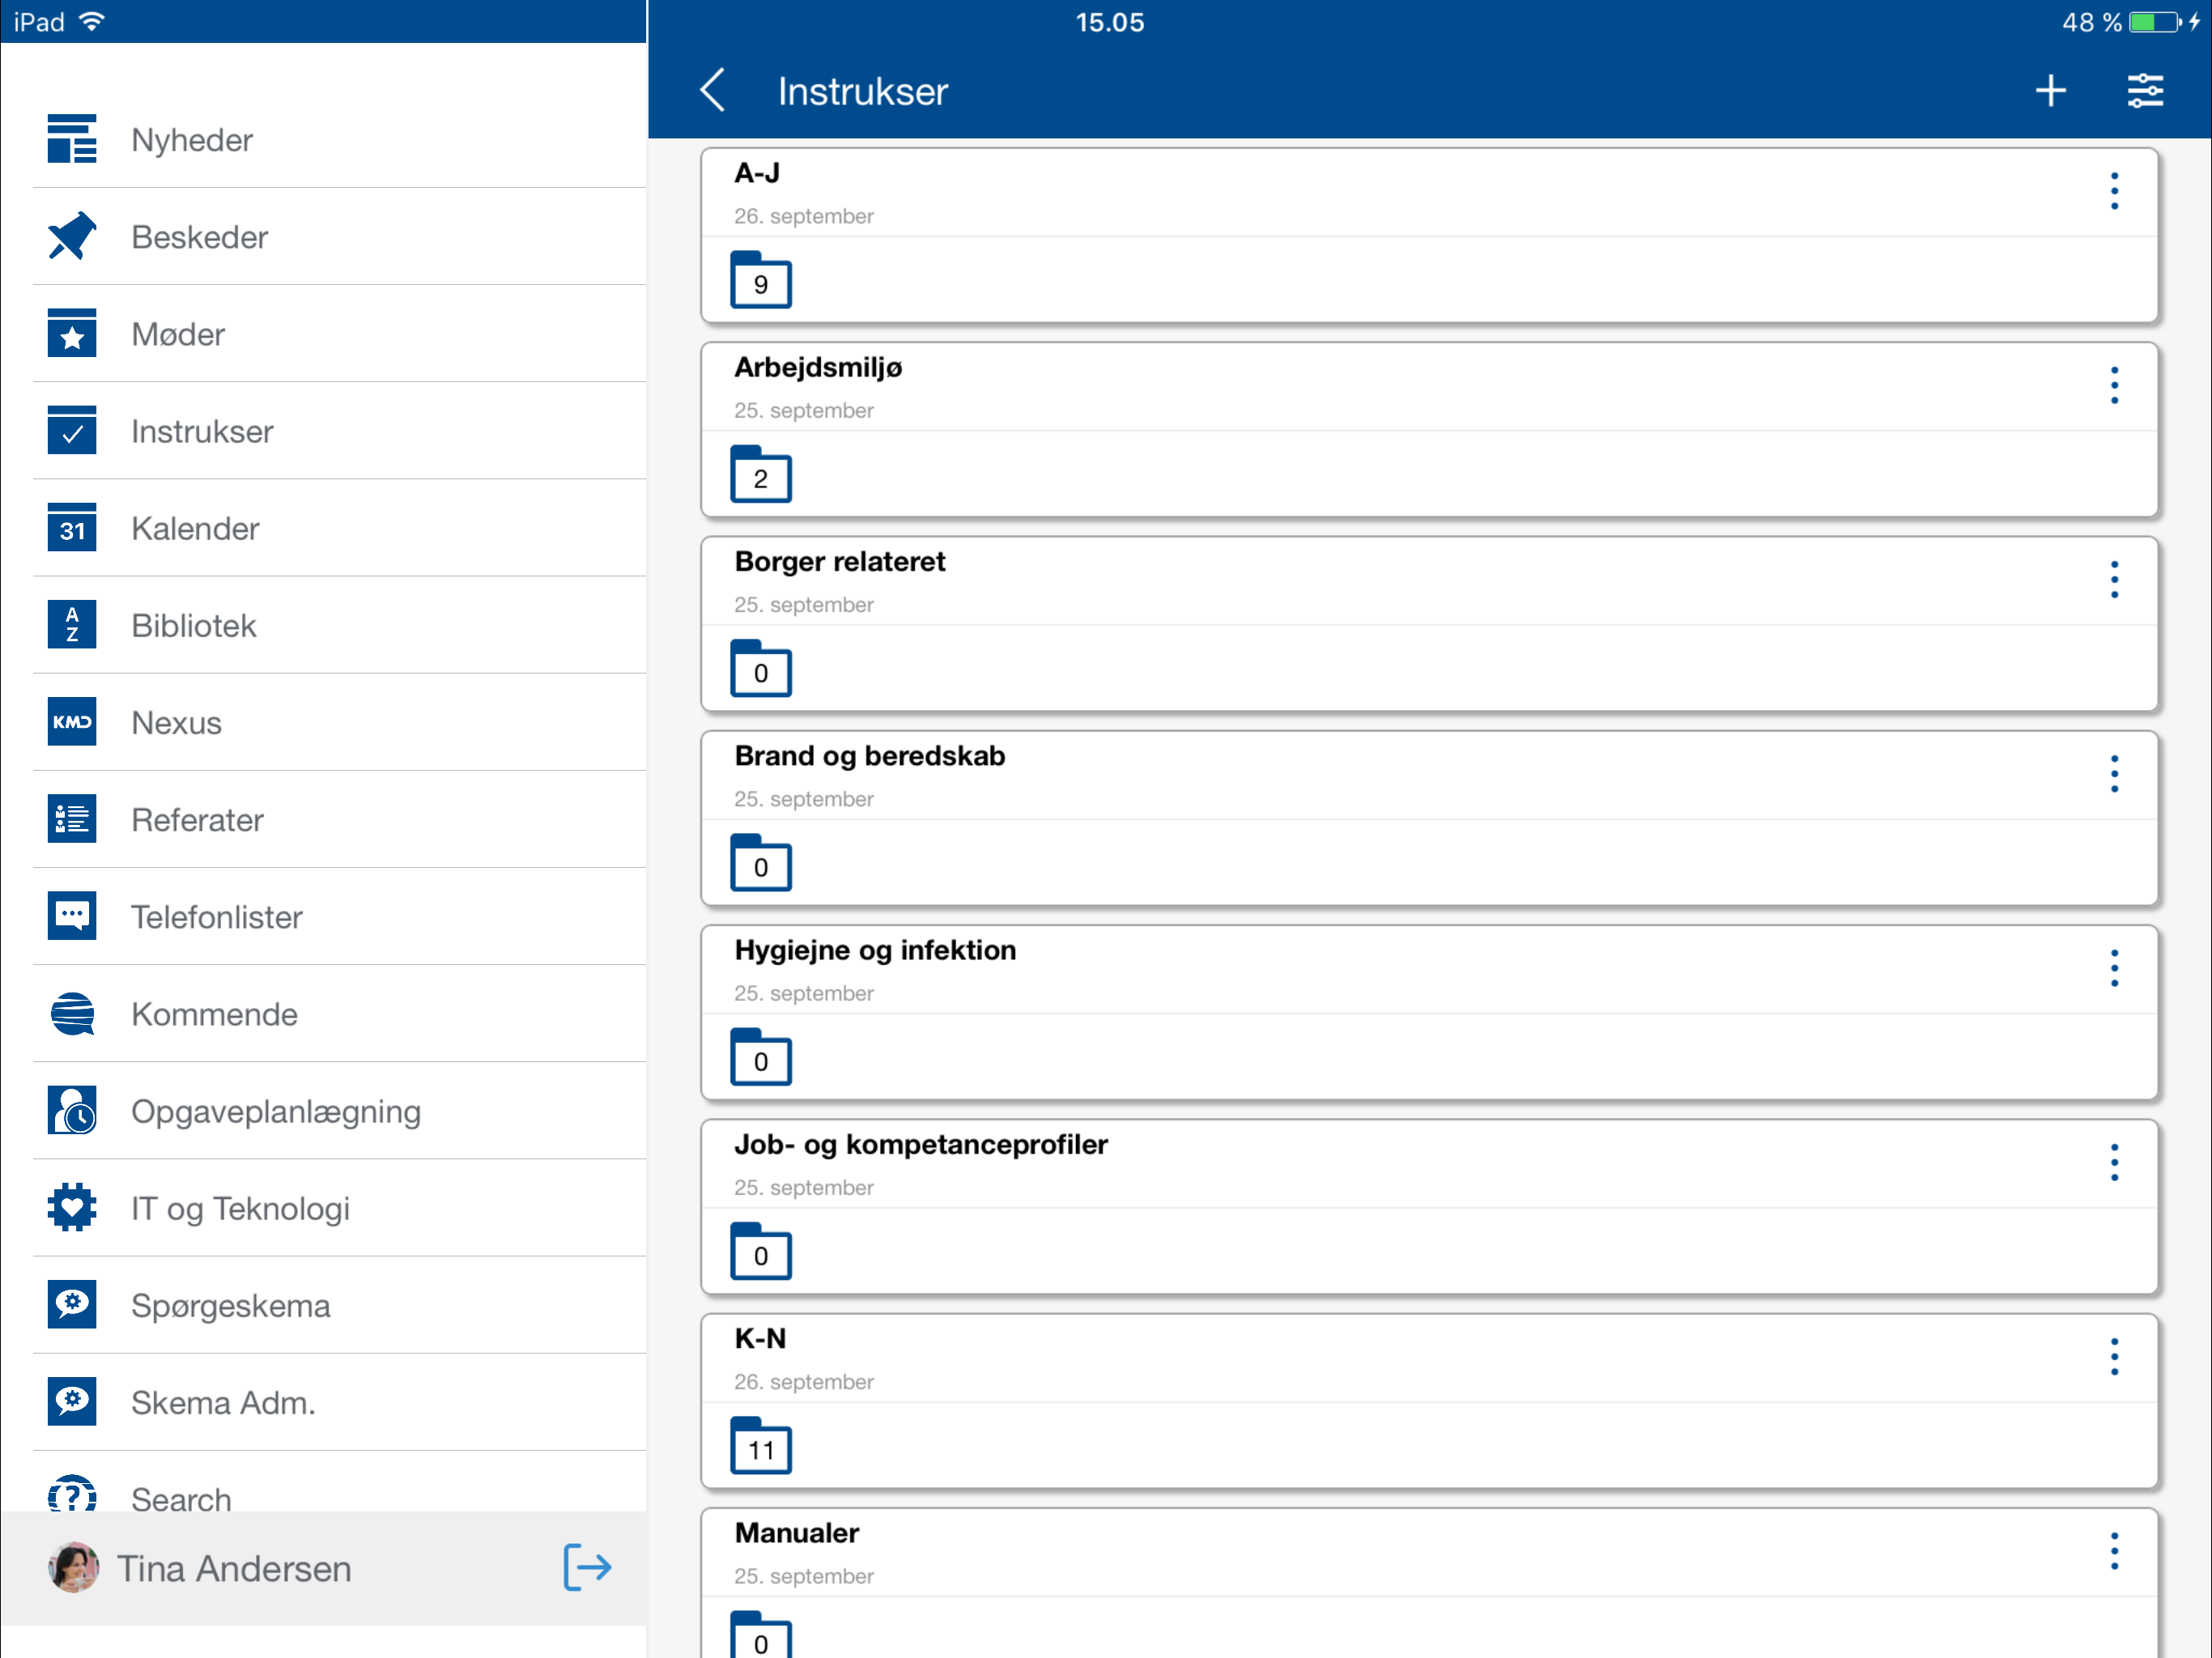This screenshot has height=1658, width=2212.
Task: Click the plus icon to add instruction
Action: tap(2050, 91)
